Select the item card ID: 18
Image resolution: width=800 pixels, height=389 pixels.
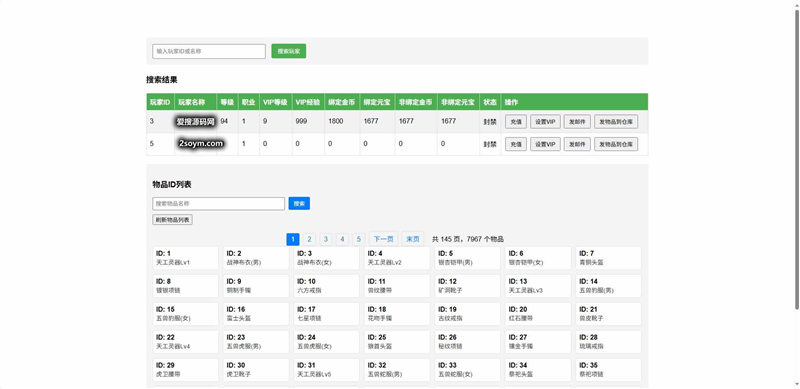397,314
